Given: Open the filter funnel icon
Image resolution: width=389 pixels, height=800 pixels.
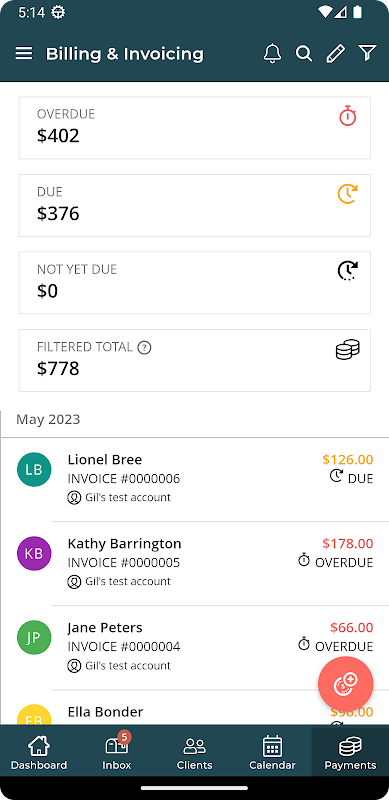Looking at the screenshot, I should click(367, 53).
